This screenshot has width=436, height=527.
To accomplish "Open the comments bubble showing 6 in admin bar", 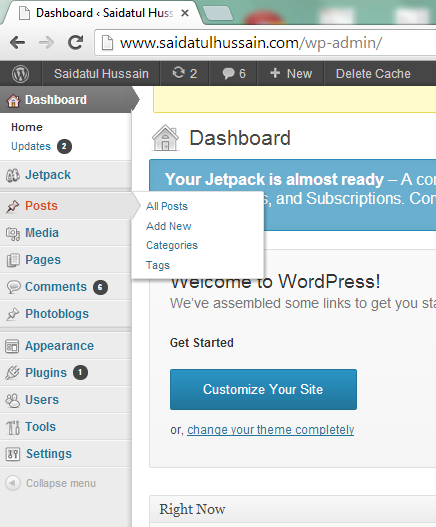I will [x=234, y=73].
